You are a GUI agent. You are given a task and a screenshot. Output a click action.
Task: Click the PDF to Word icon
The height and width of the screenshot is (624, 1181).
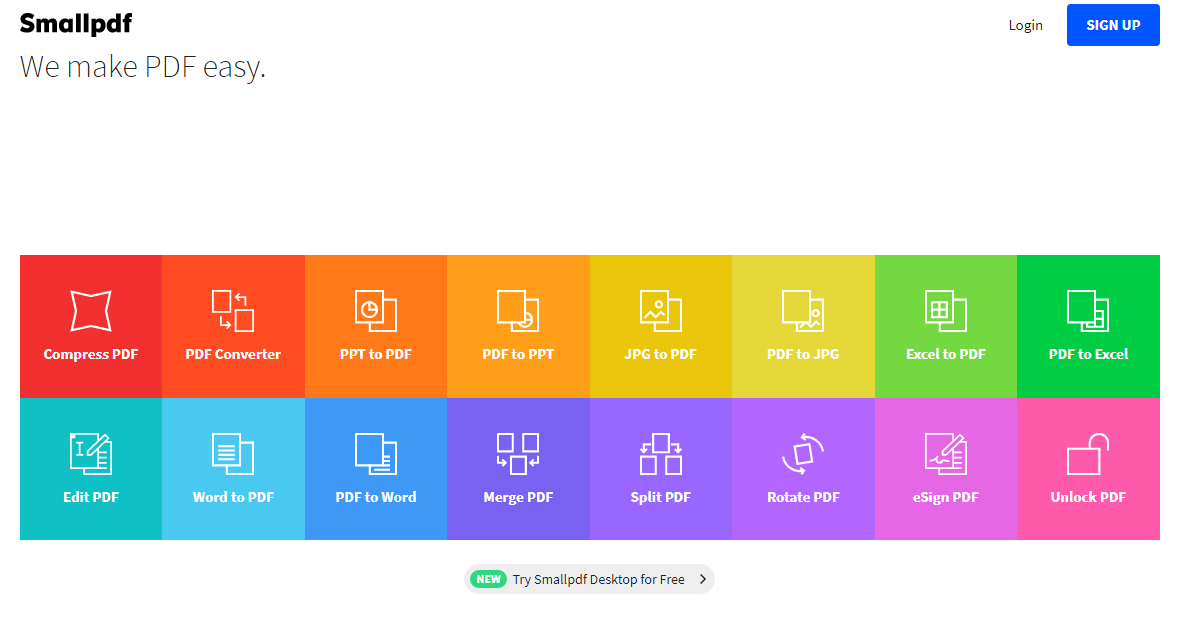point(376,454)
